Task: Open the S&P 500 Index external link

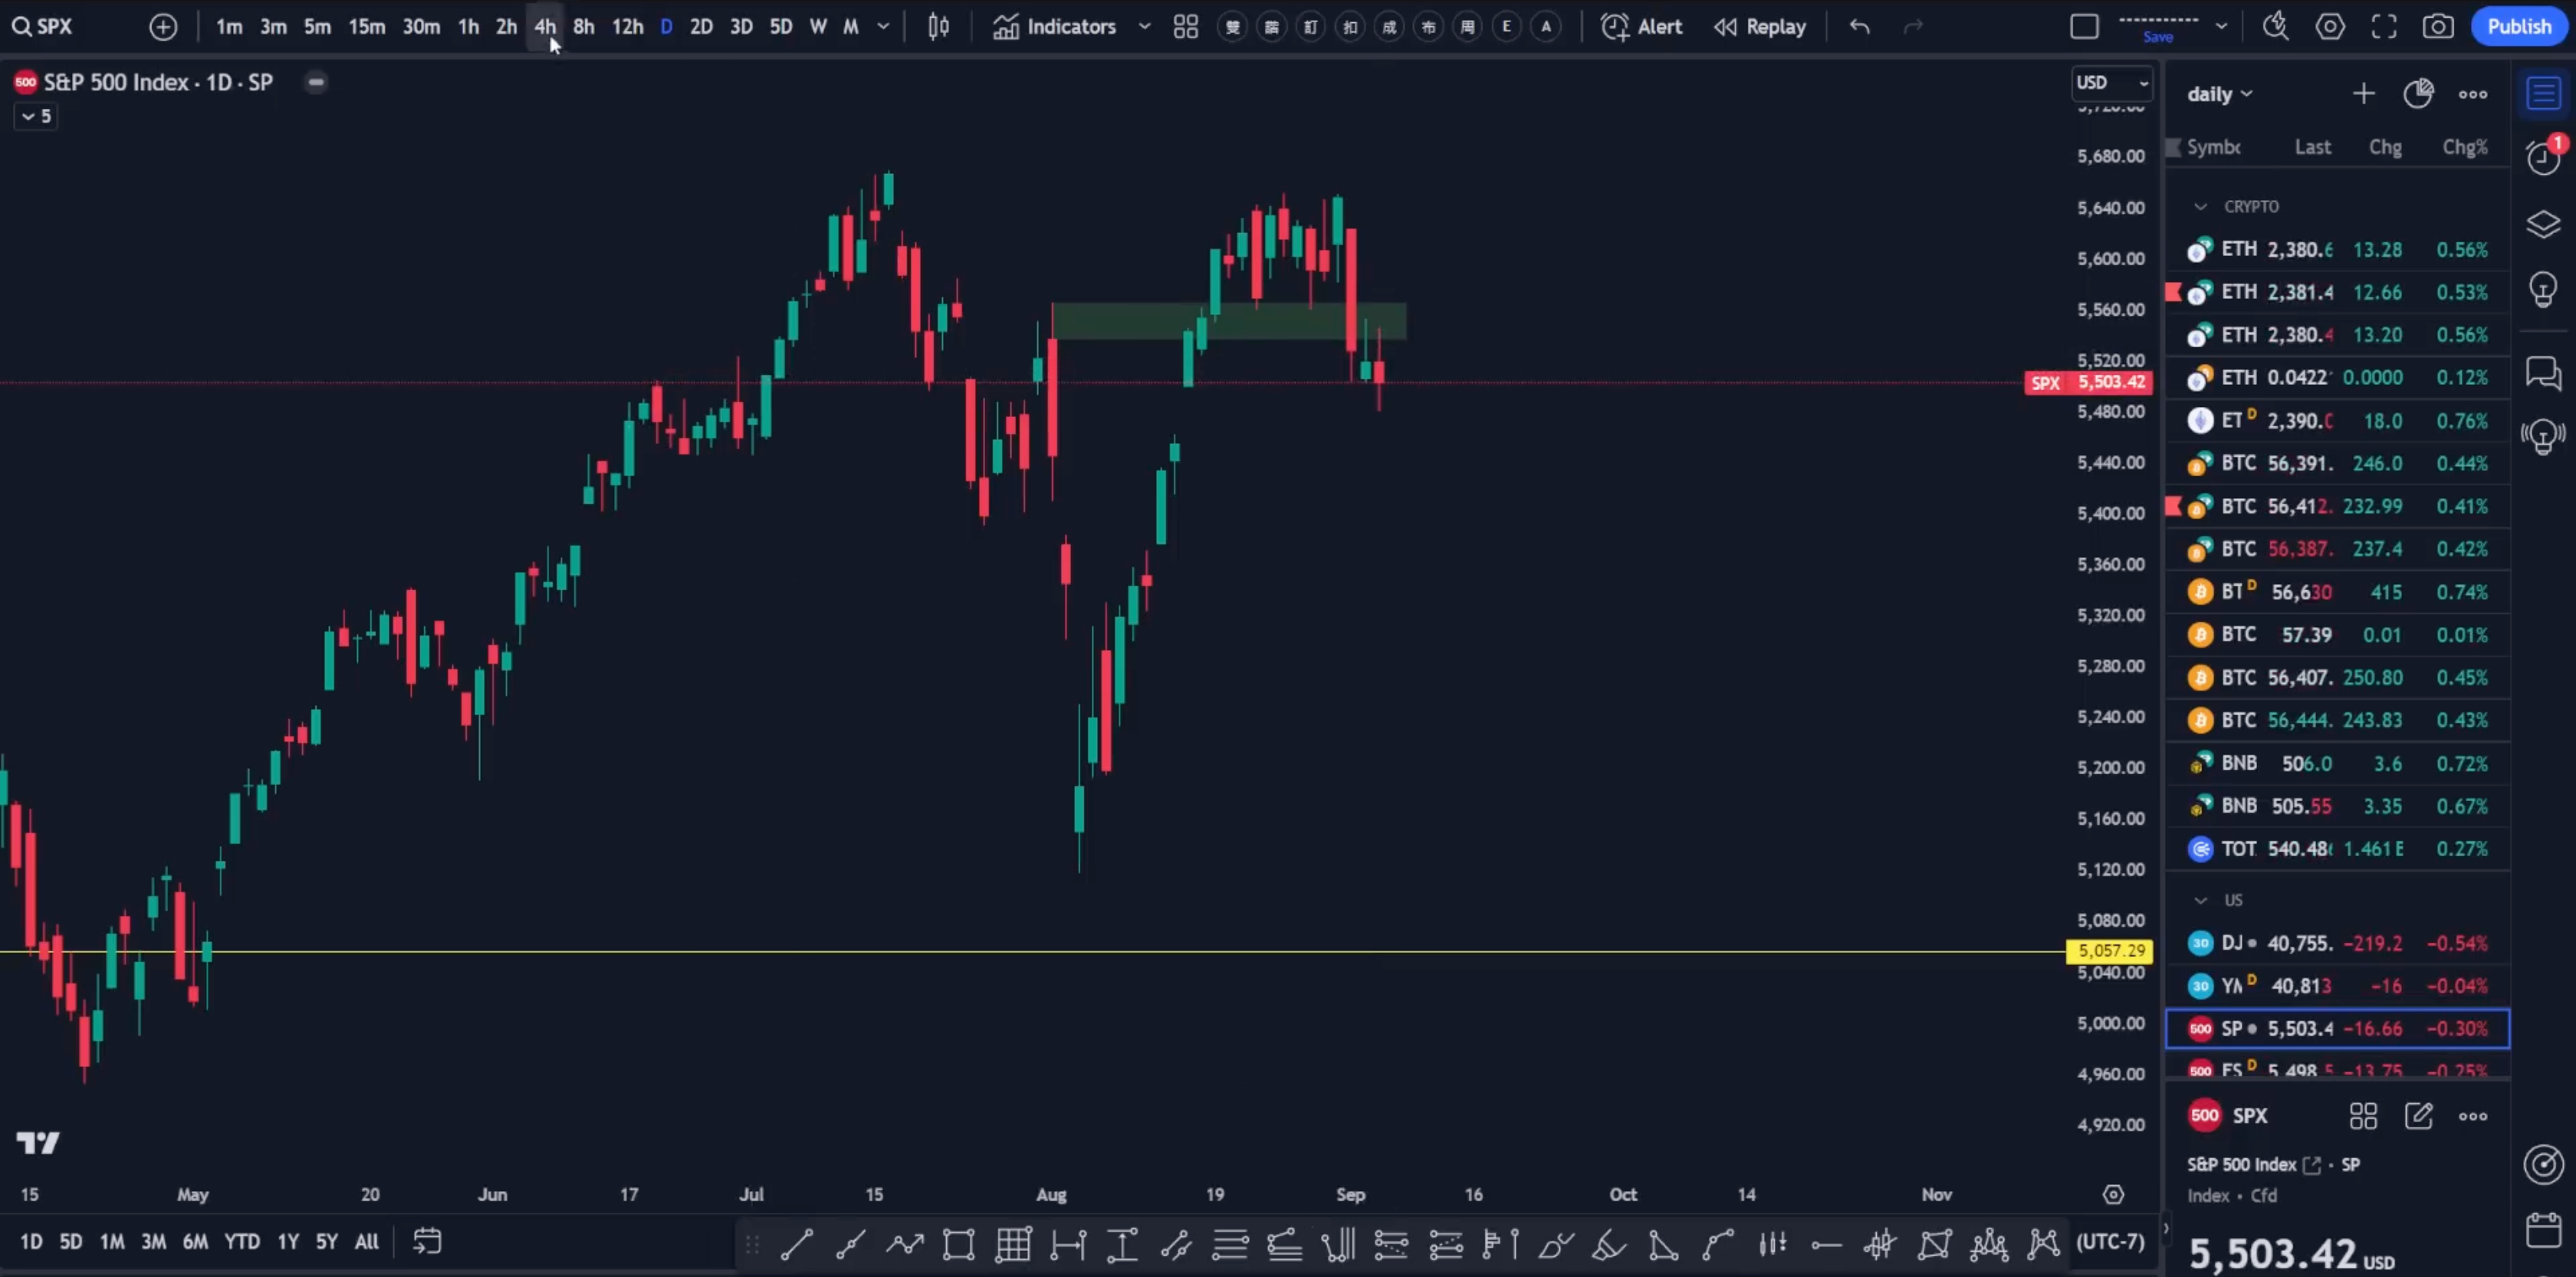Action: [2311, 1165]
